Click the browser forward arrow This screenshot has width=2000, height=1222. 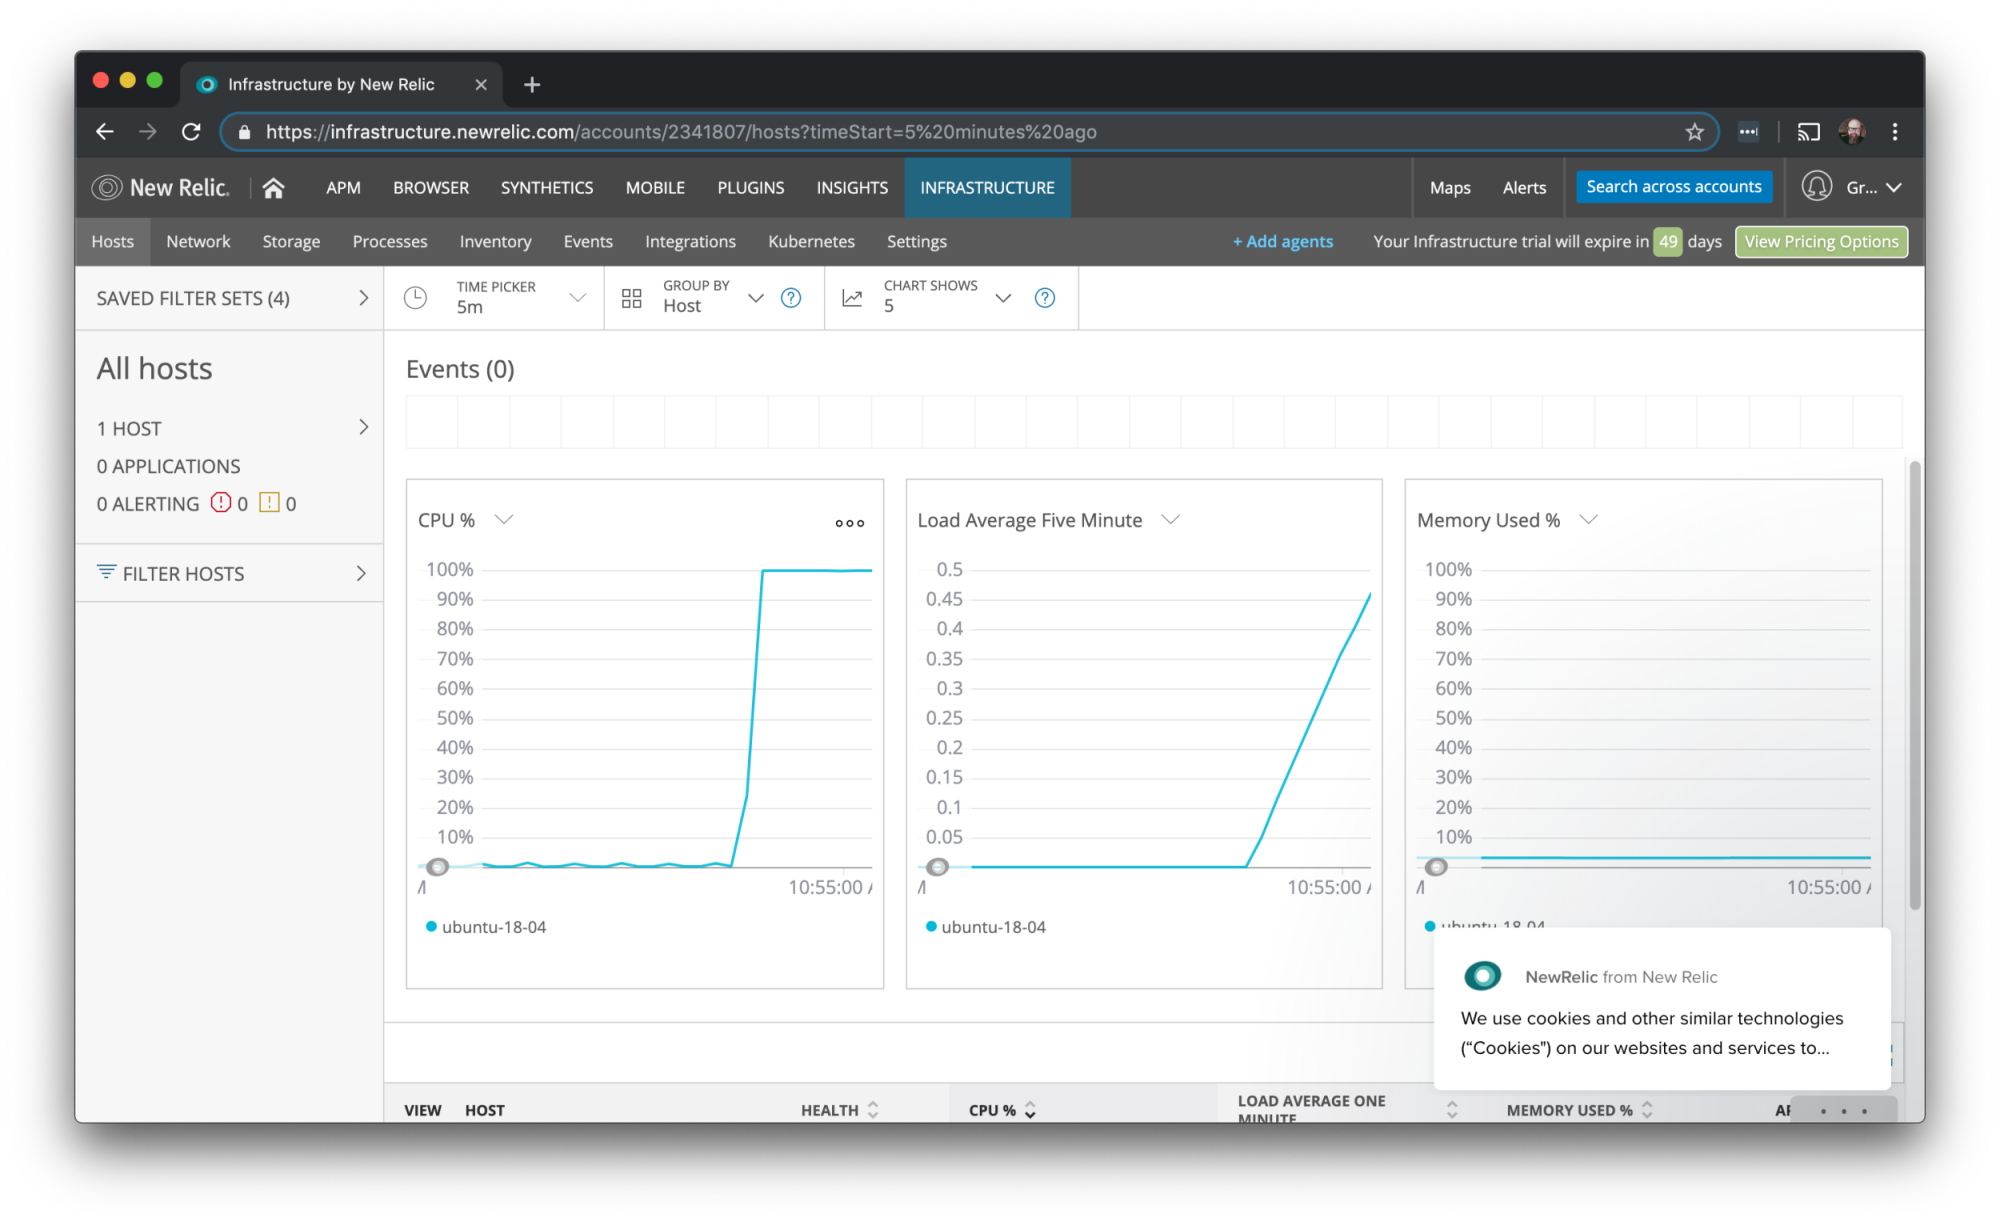pos(148,132)
